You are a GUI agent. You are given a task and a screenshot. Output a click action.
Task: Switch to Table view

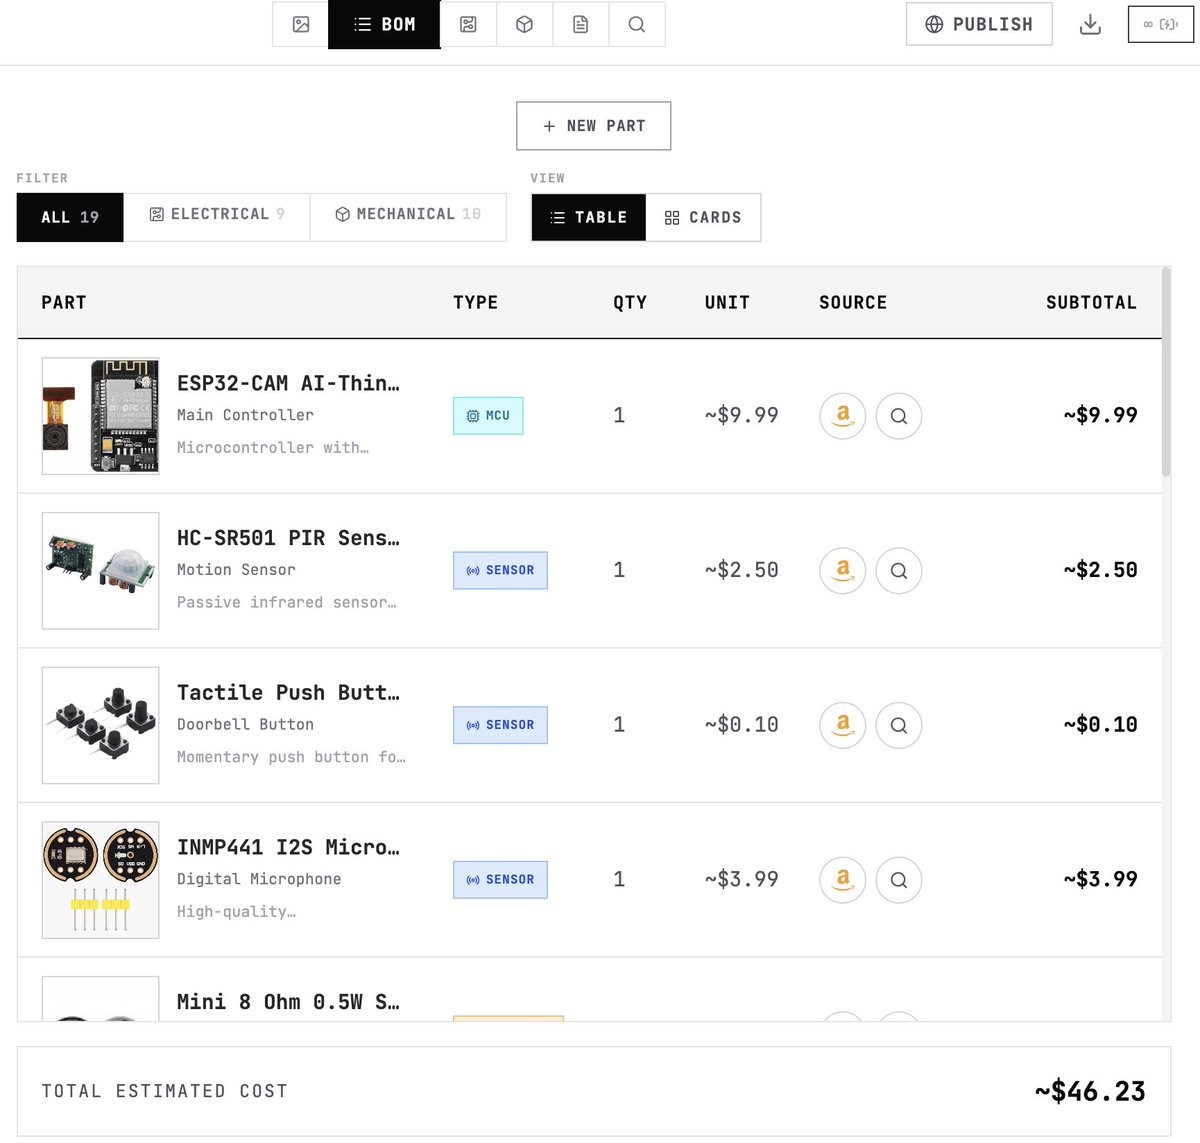coord(589,217)
